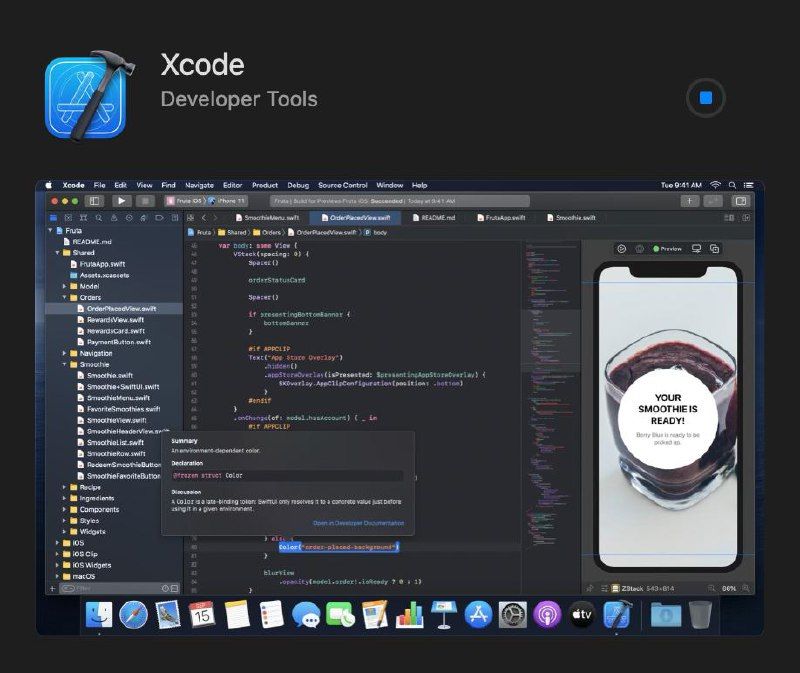Switch to the Smoothie.swift tab
800x673 pixels.
pos(571,218)
